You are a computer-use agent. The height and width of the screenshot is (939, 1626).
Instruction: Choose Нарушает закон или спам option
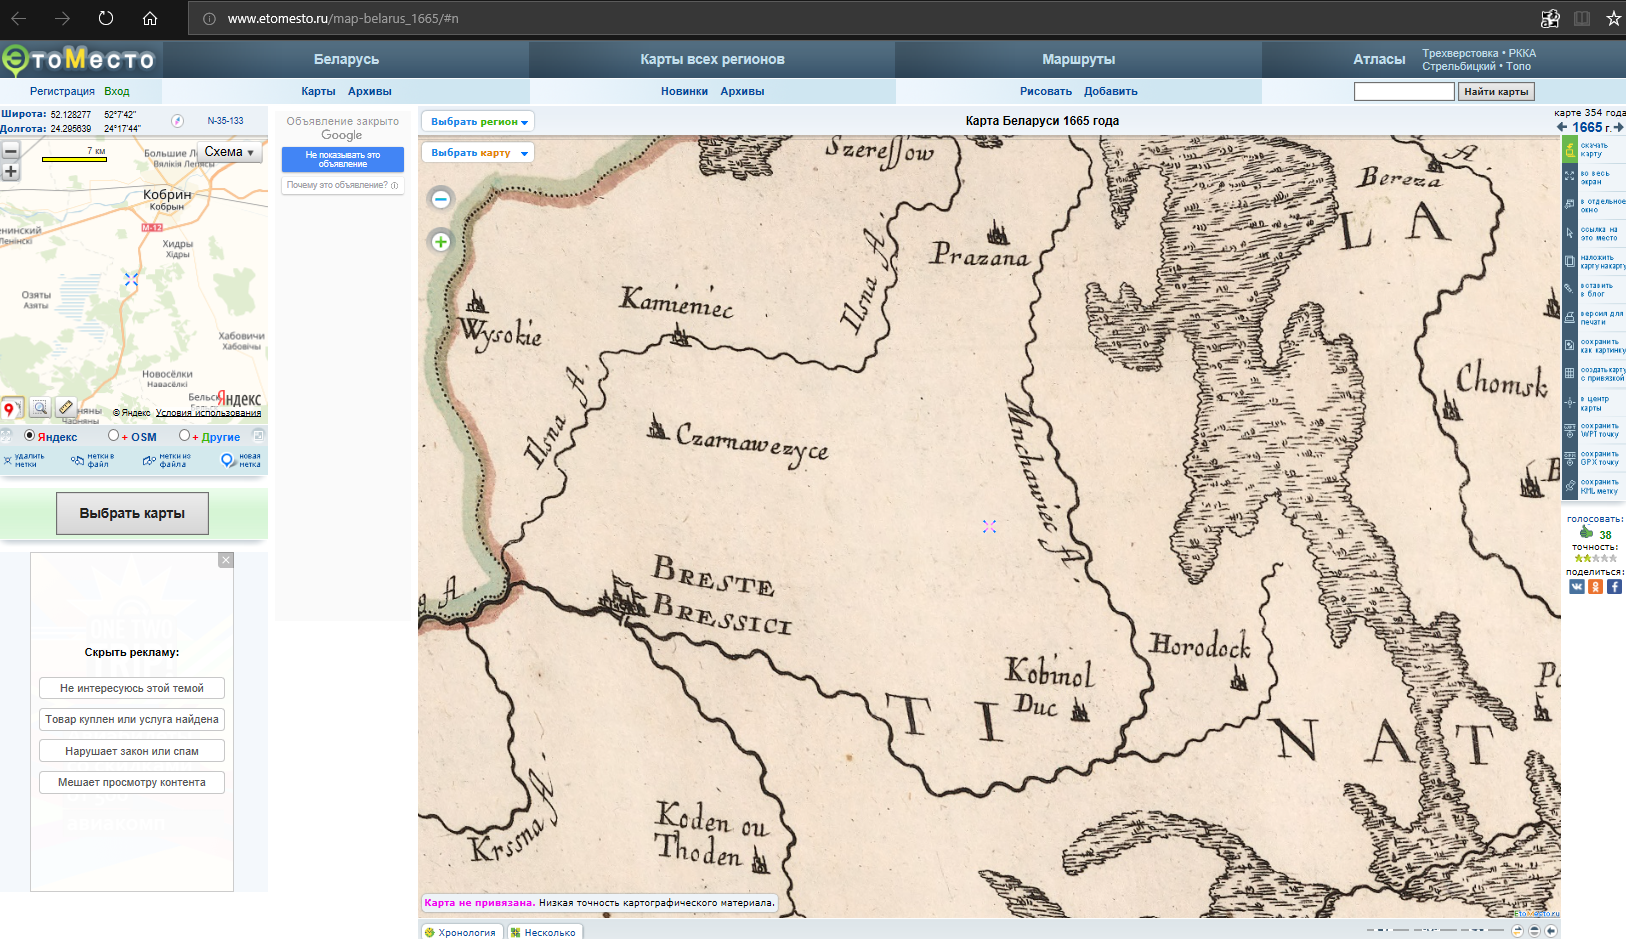(132, 751)
